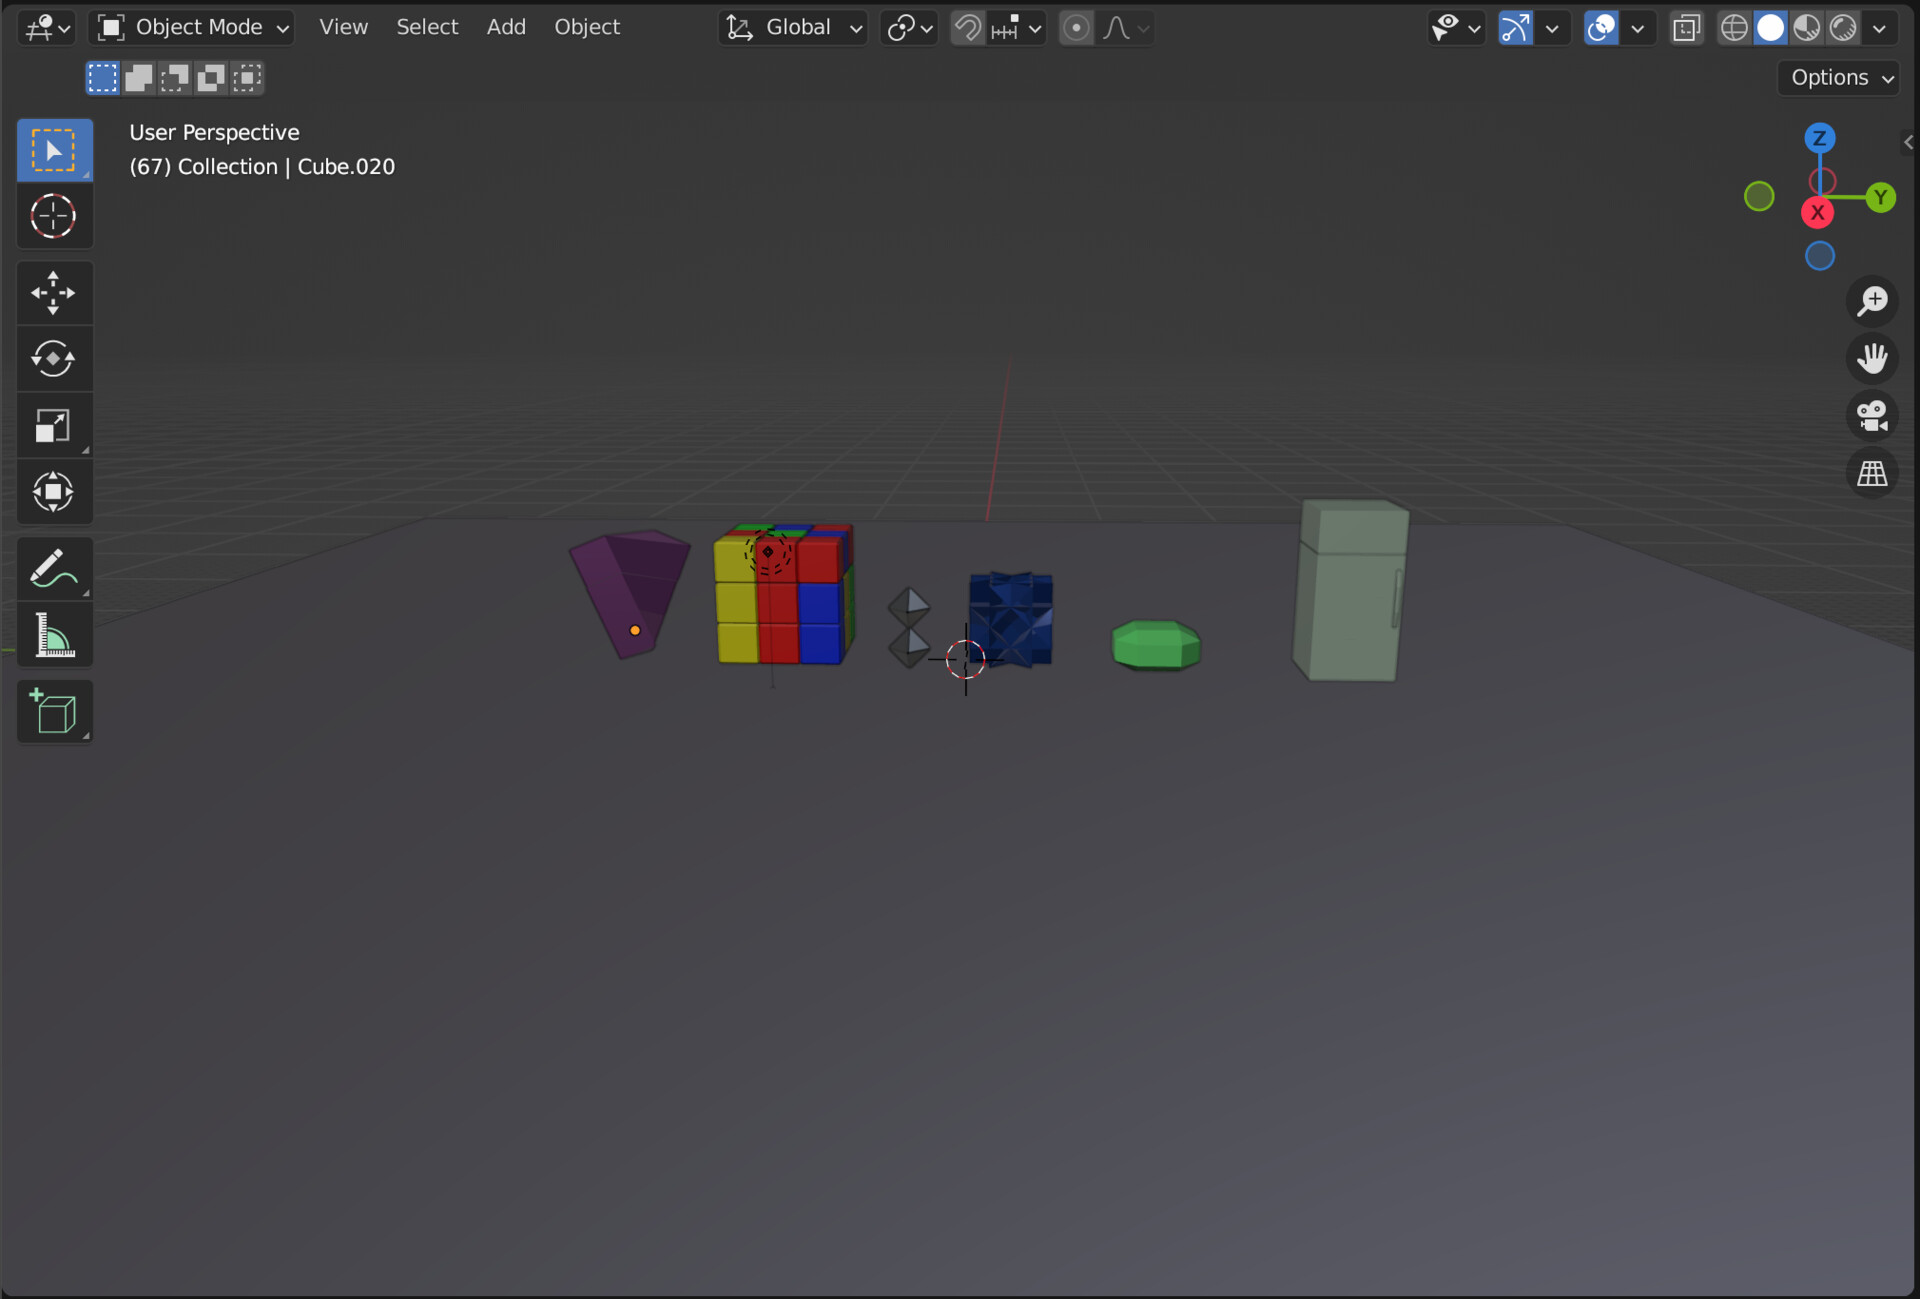Screen dimensions: 1920x1299
Task: Open the Object Mode dropdown
Action: click(x=190, y=27)
